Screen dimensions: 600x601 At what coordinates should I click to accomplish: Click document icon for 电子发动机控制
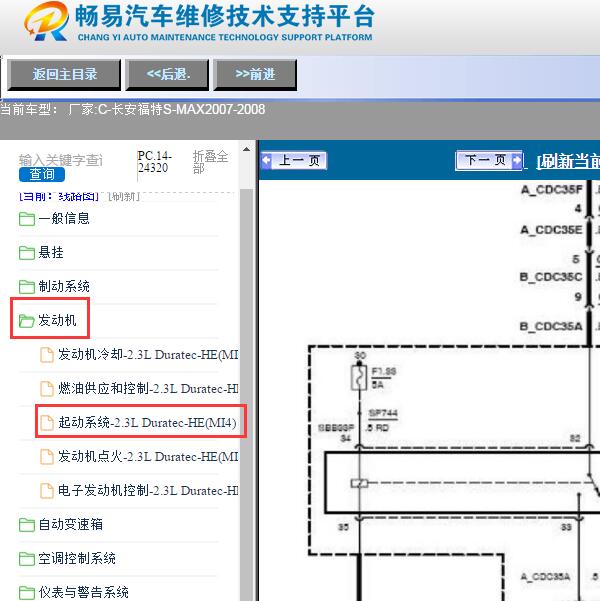pyautogui.click(x=47, y=491)
